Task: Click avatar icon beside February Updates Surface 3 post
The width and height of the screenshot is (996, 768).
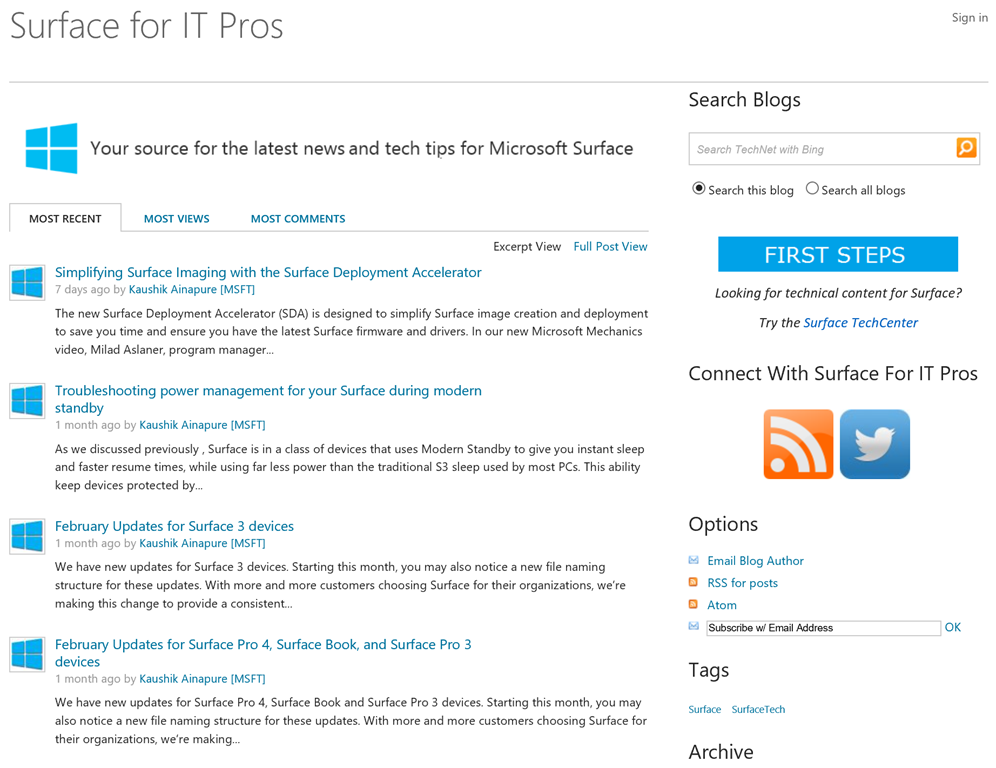Action: coord(27,536)
